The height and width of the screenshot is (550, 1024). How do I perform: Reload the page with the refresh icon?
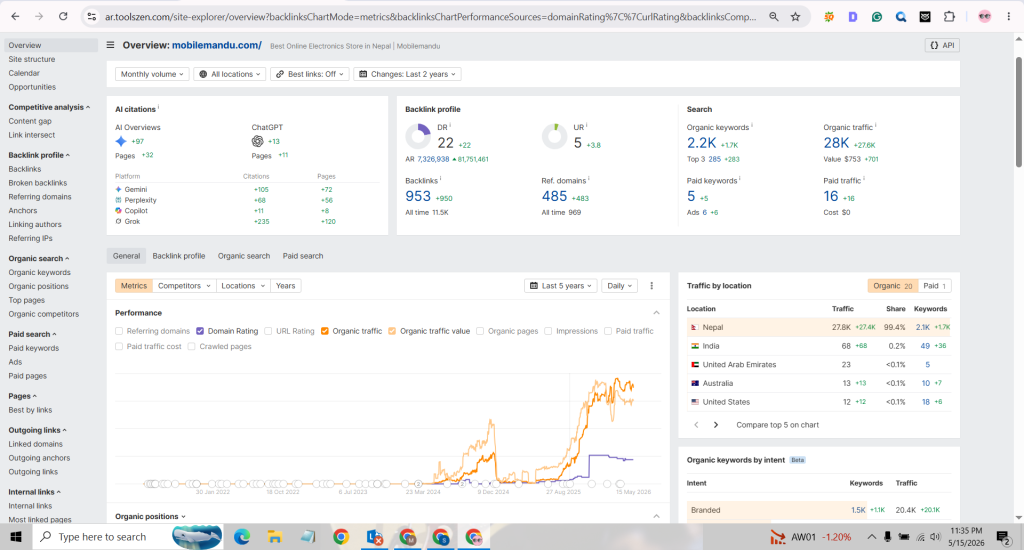(63, 16)
